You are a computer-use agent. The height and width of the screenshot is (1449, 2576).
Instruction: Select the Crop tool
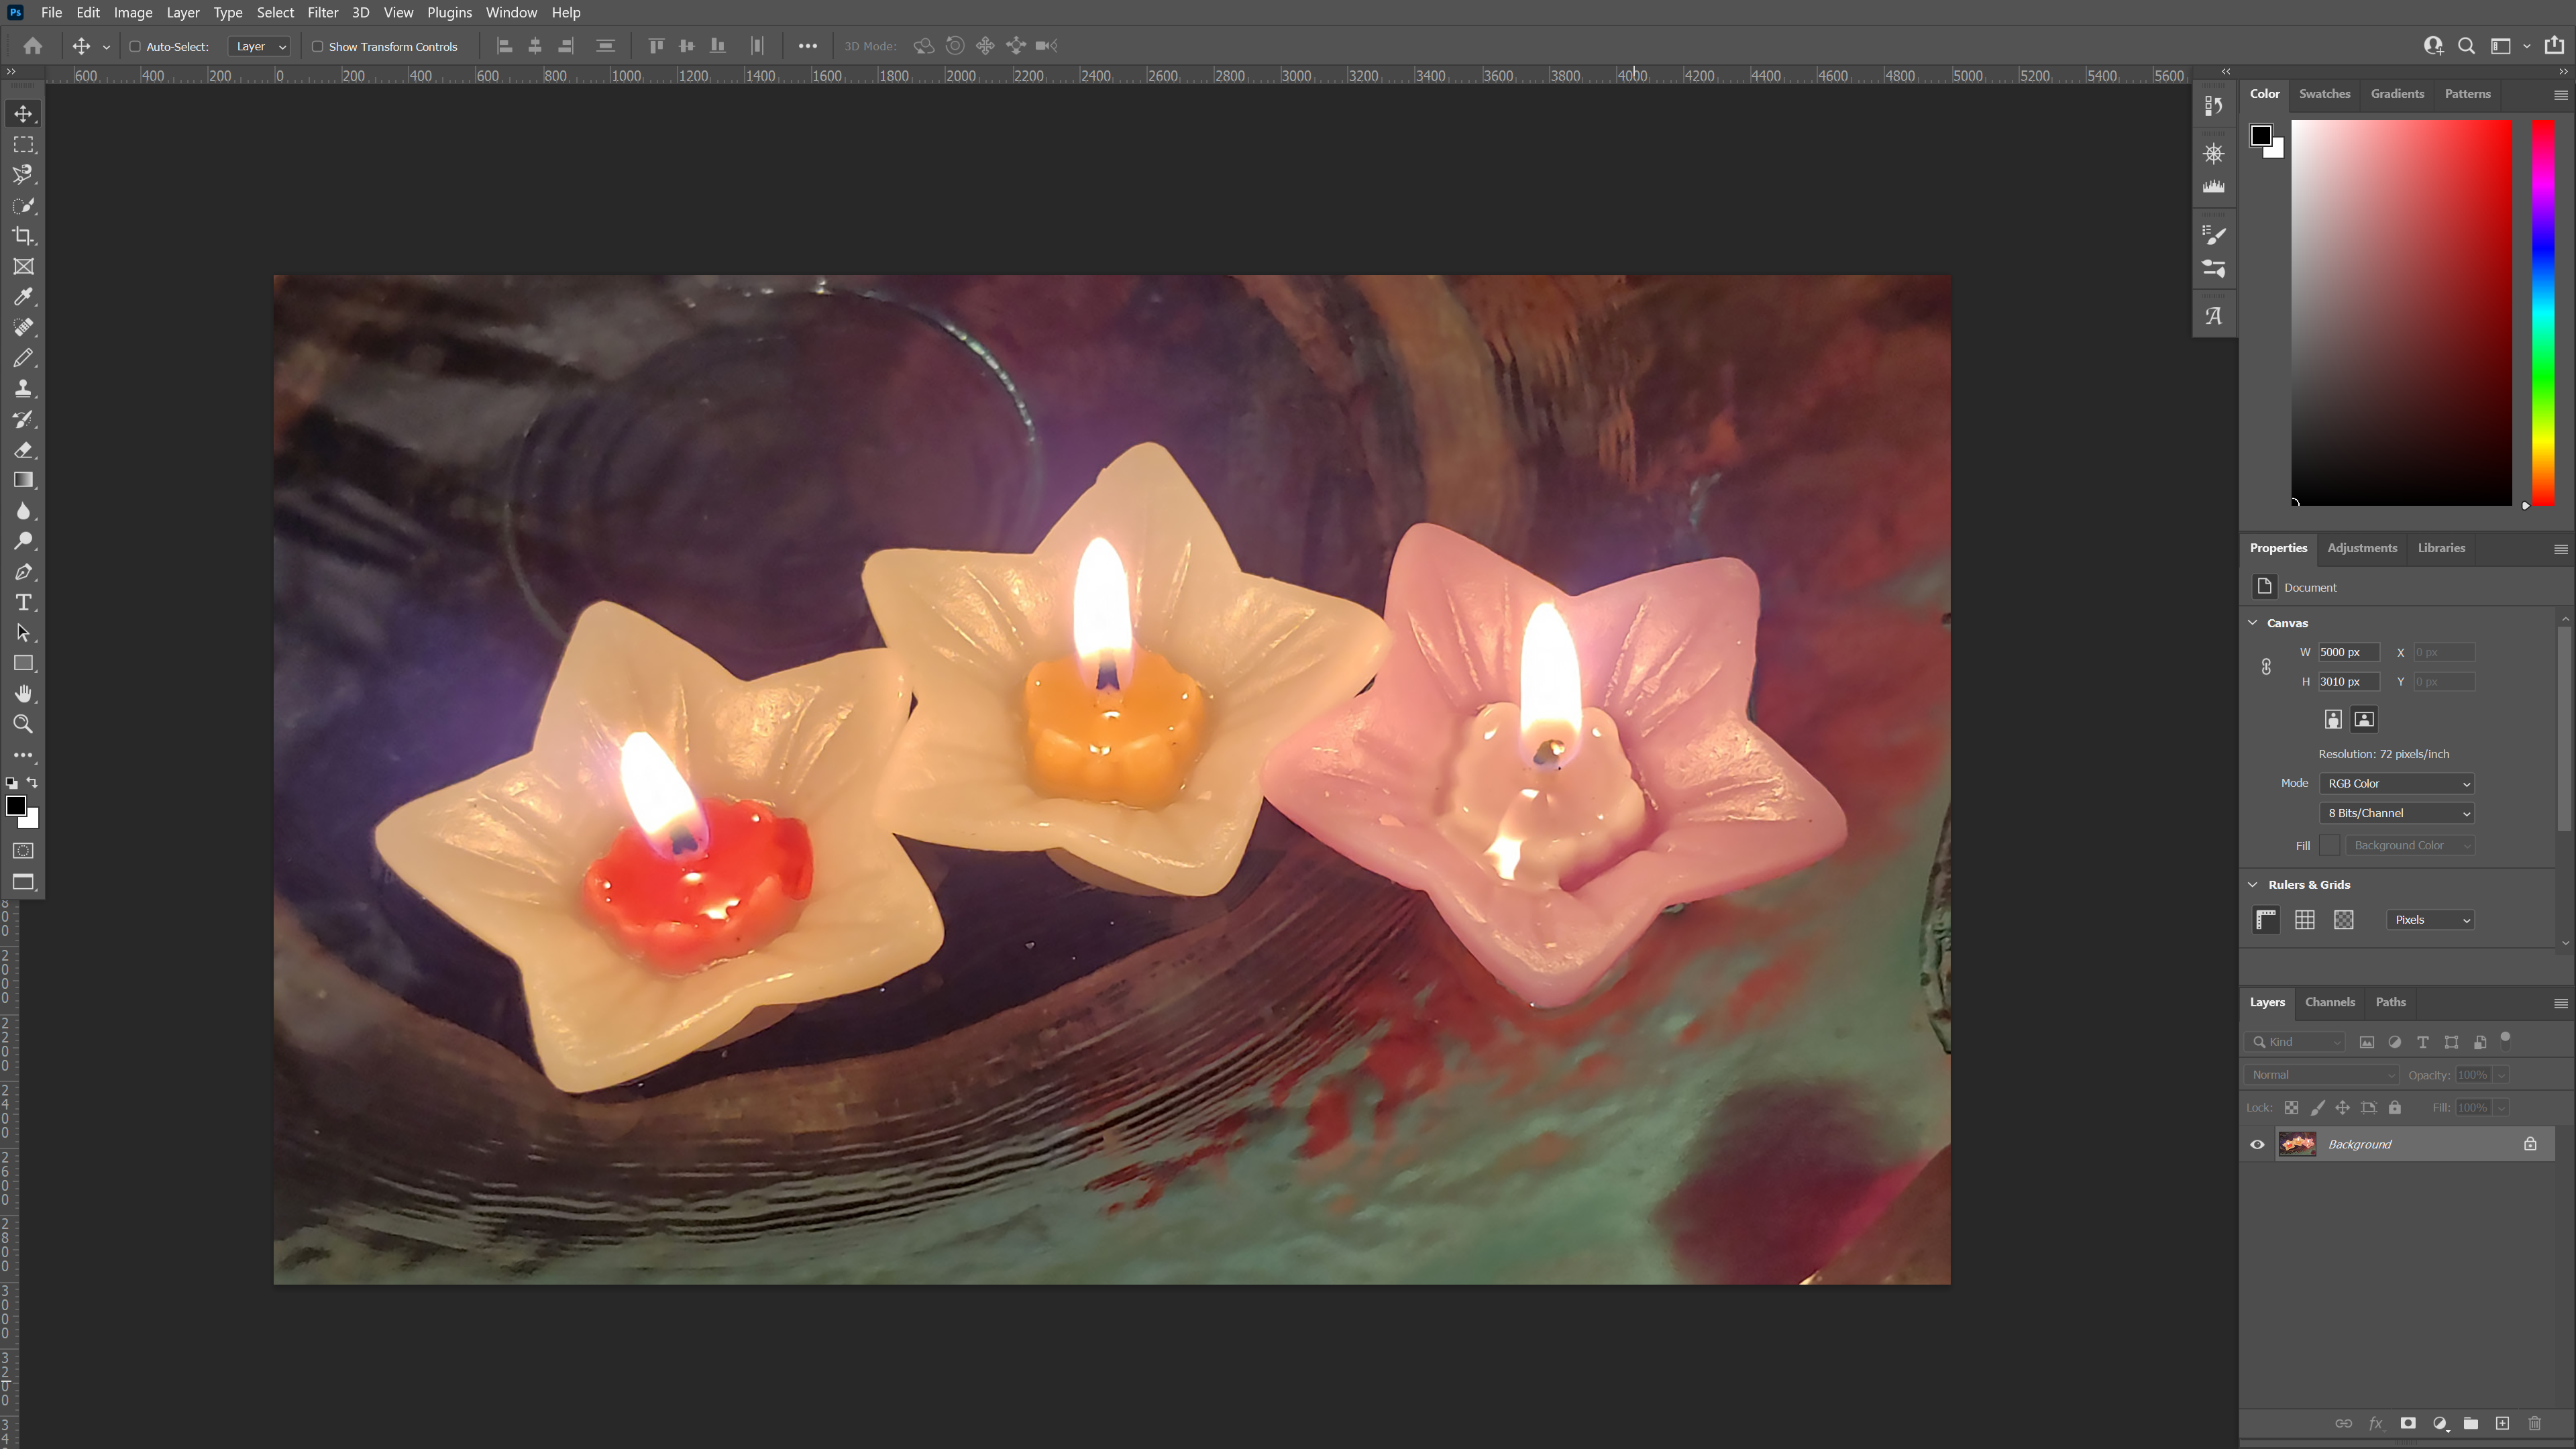(23, 236)
